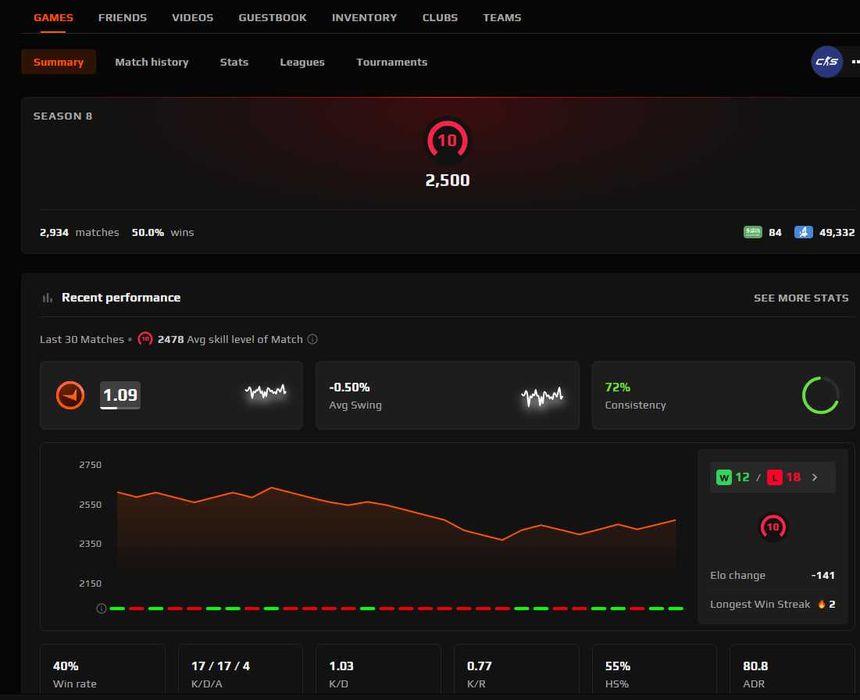Click the rating sparkline graph
Viewport: 860px width, 700px height.
[x=265, y=391]
